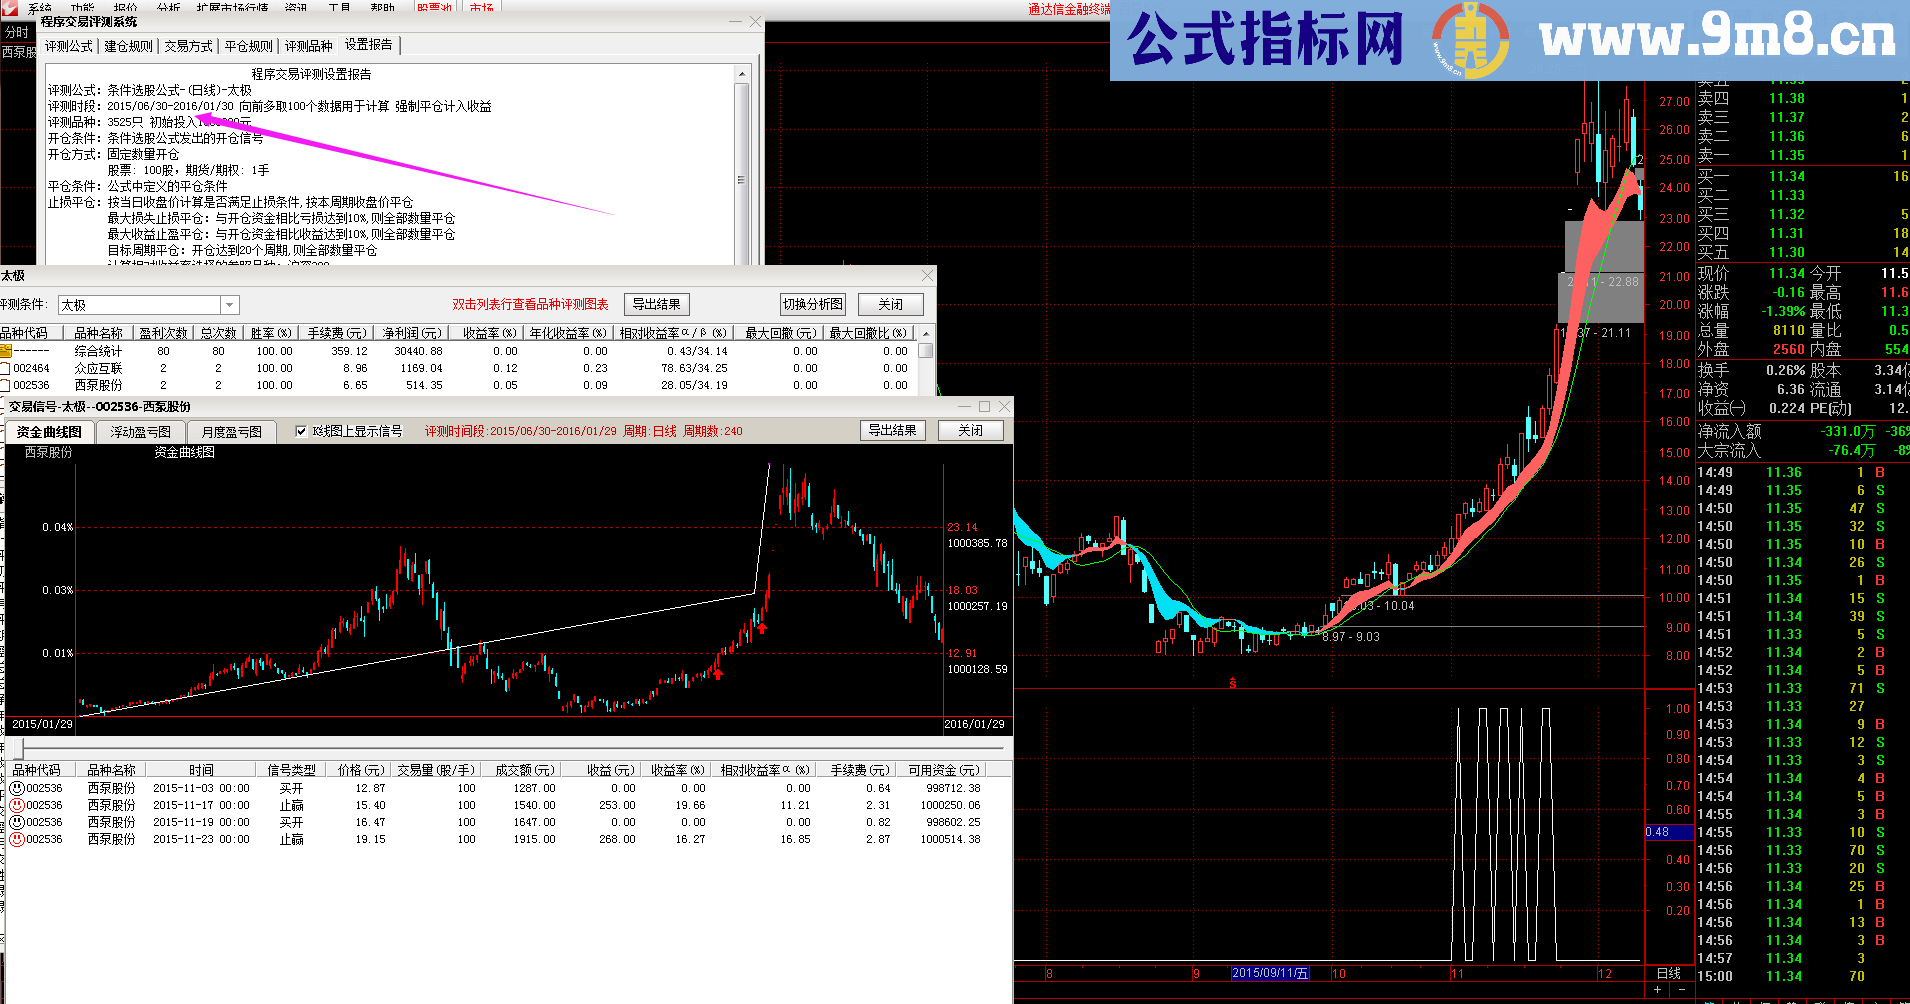This screenshot has height=1004, width=1910.
Task: Click smiley icon on the 2015-11-03 买开 signal row
Action: [18, 787]
